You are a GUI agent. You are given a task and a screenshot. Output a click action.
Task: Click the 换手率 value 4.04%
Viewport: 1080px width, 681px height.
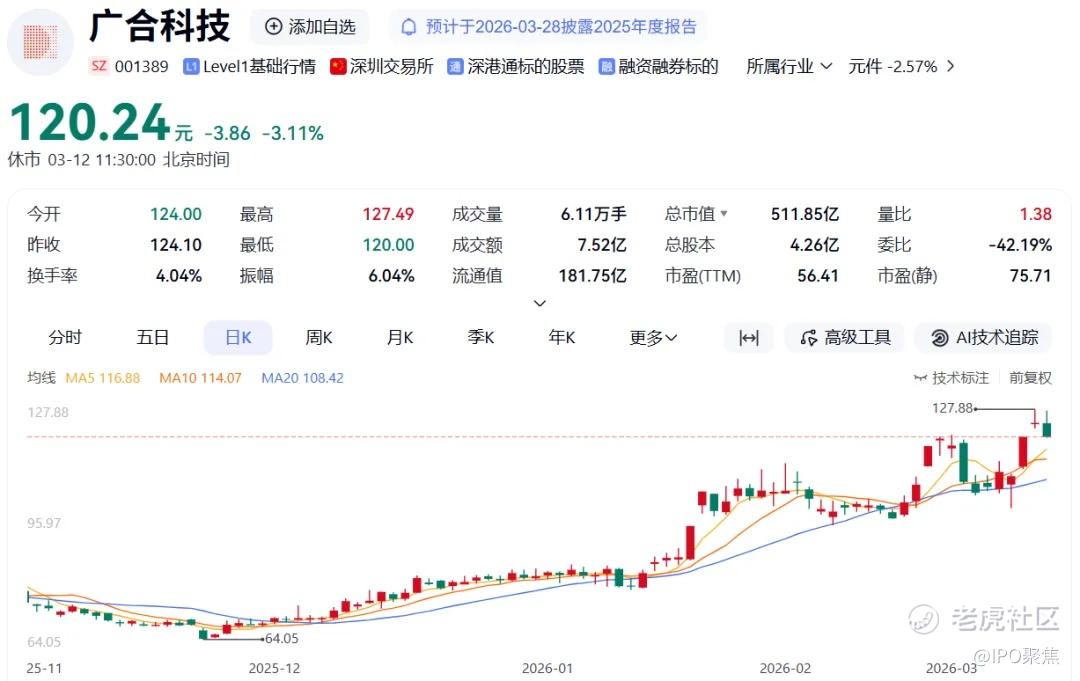pos(179,275)
